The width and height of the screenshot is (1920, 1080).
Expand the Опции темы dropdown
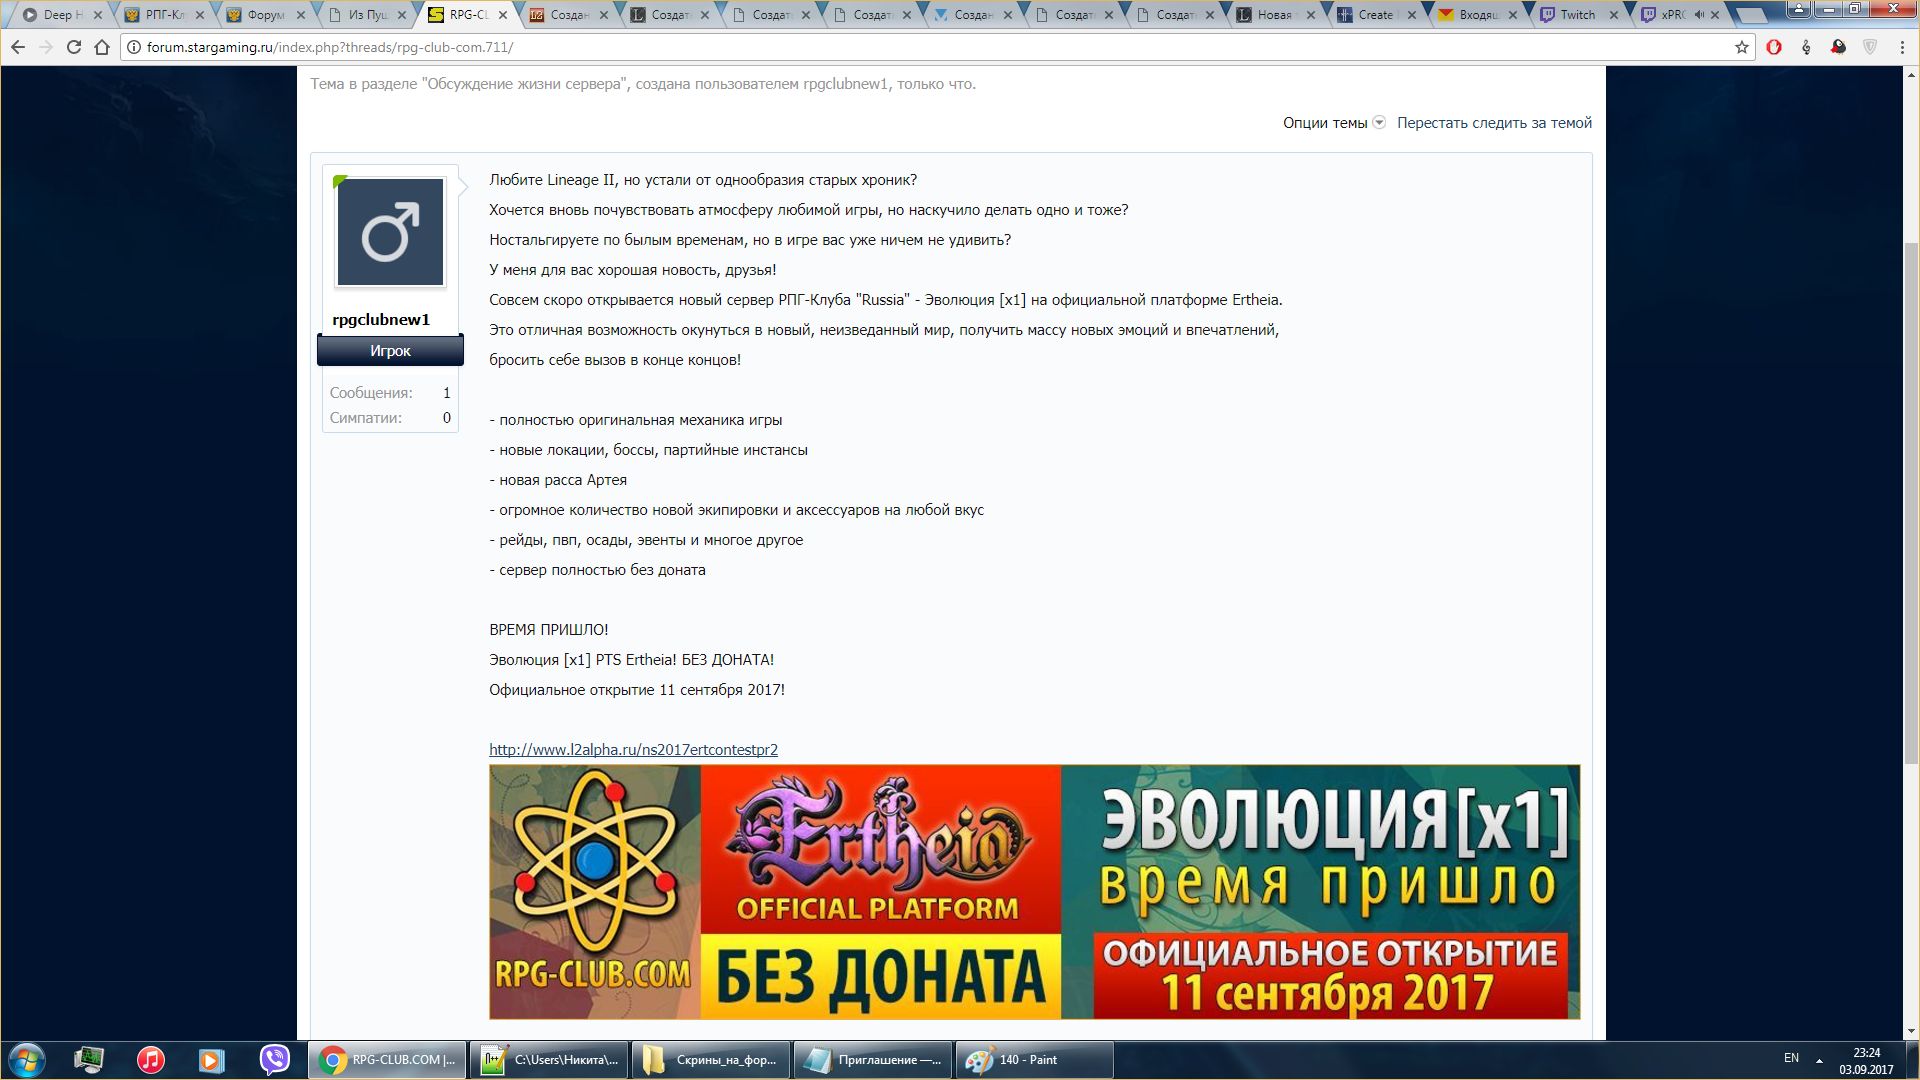pos(1334,123)
